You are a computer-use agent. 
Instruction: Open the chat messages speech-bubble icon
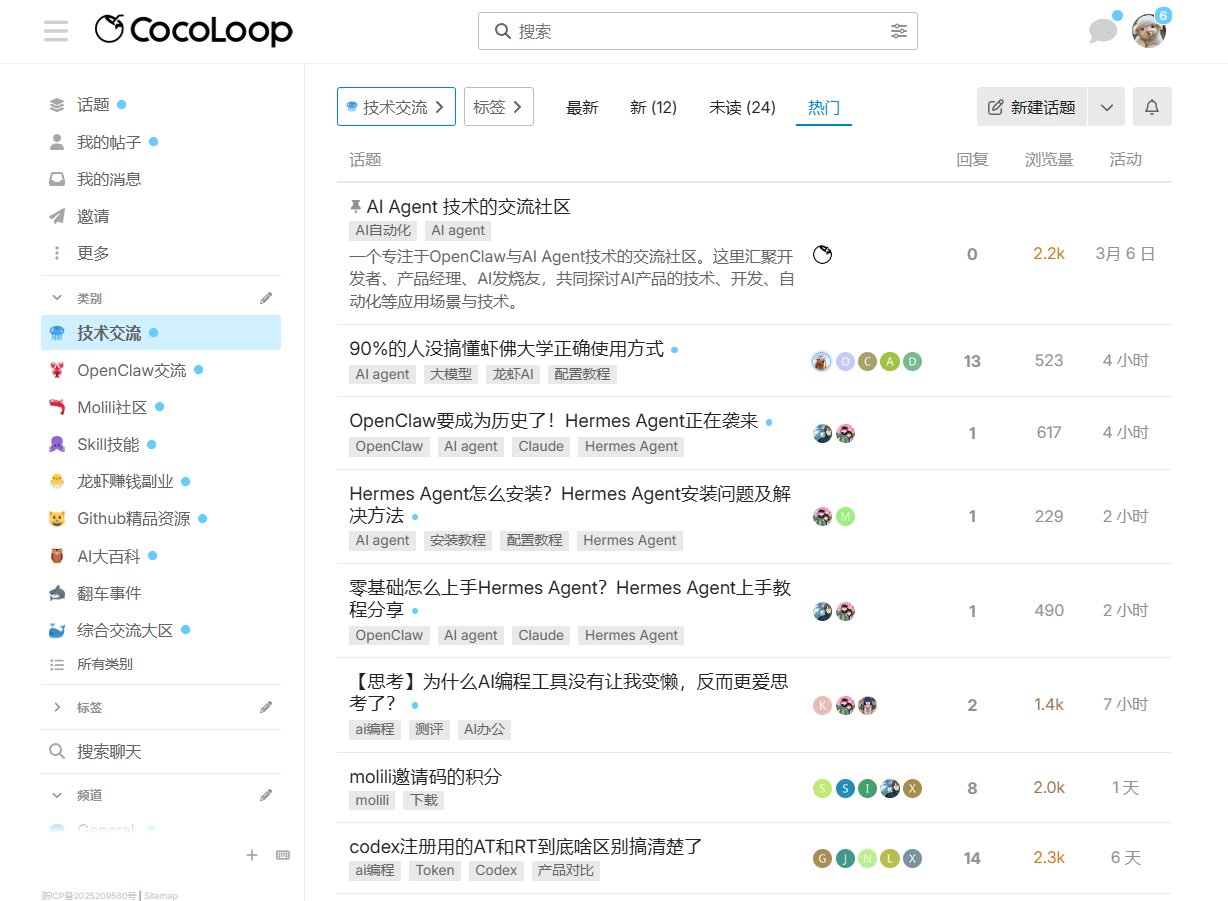pyautogui.click(x=1102, y=31)
